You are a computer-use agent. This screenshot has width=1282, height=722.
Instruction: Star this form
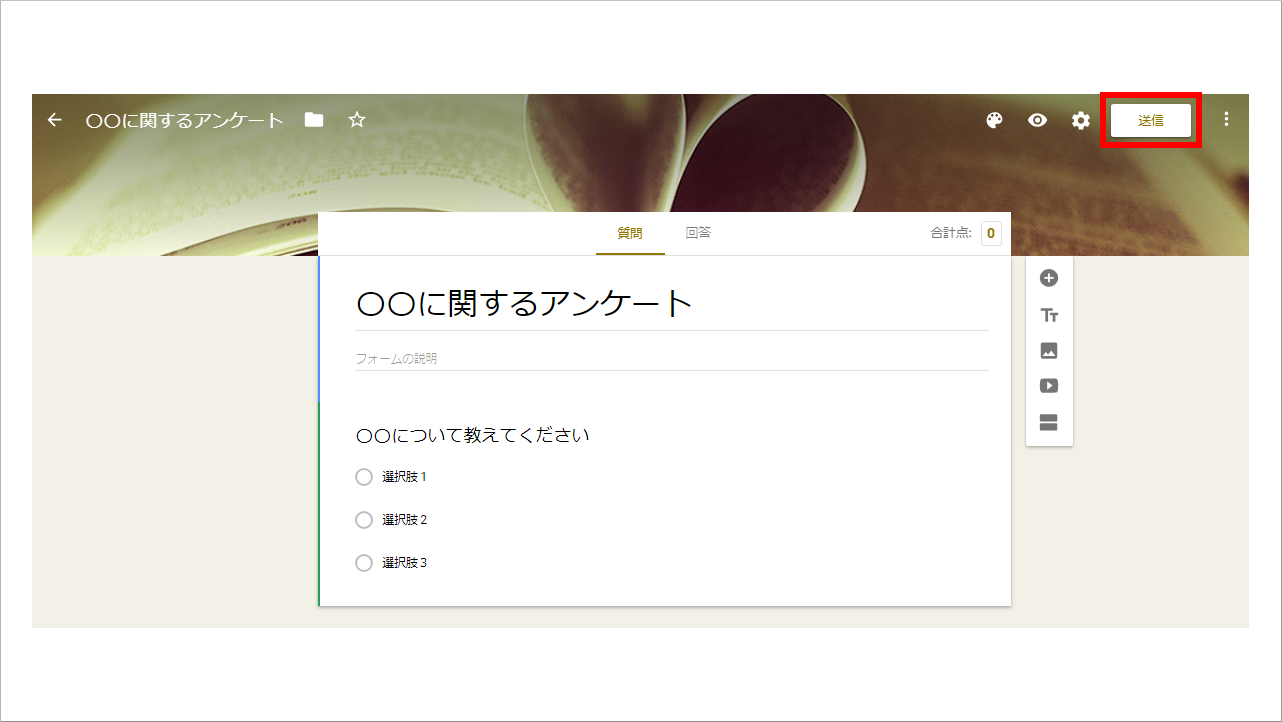356,119
